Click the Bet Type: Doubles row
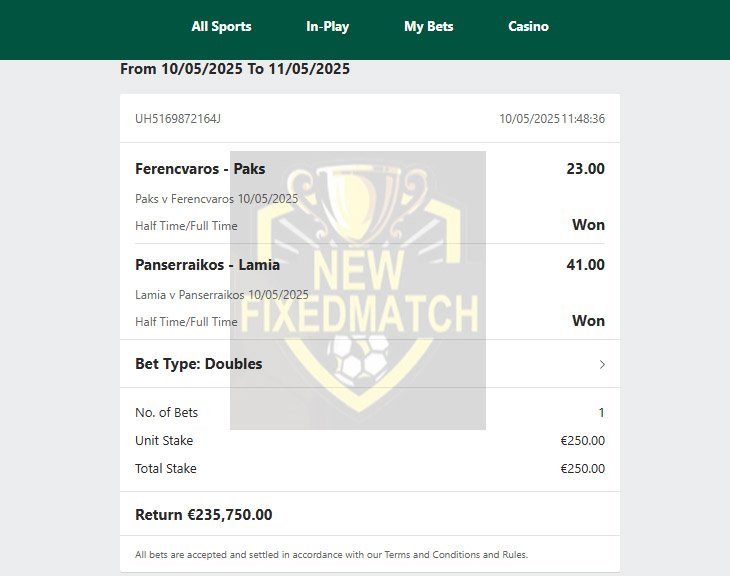730x576 pixels. 370,364
